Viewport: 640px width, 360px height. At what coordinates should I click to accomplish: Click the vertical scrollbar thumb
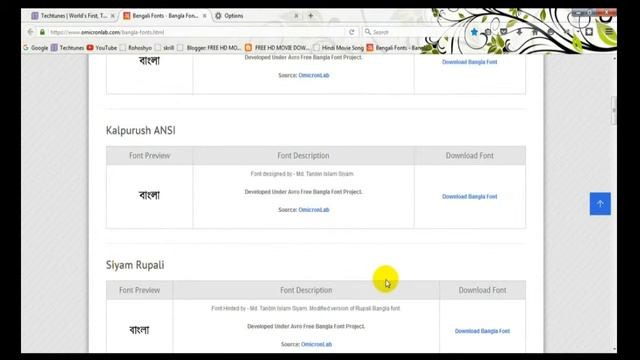[x=614, y=110]
